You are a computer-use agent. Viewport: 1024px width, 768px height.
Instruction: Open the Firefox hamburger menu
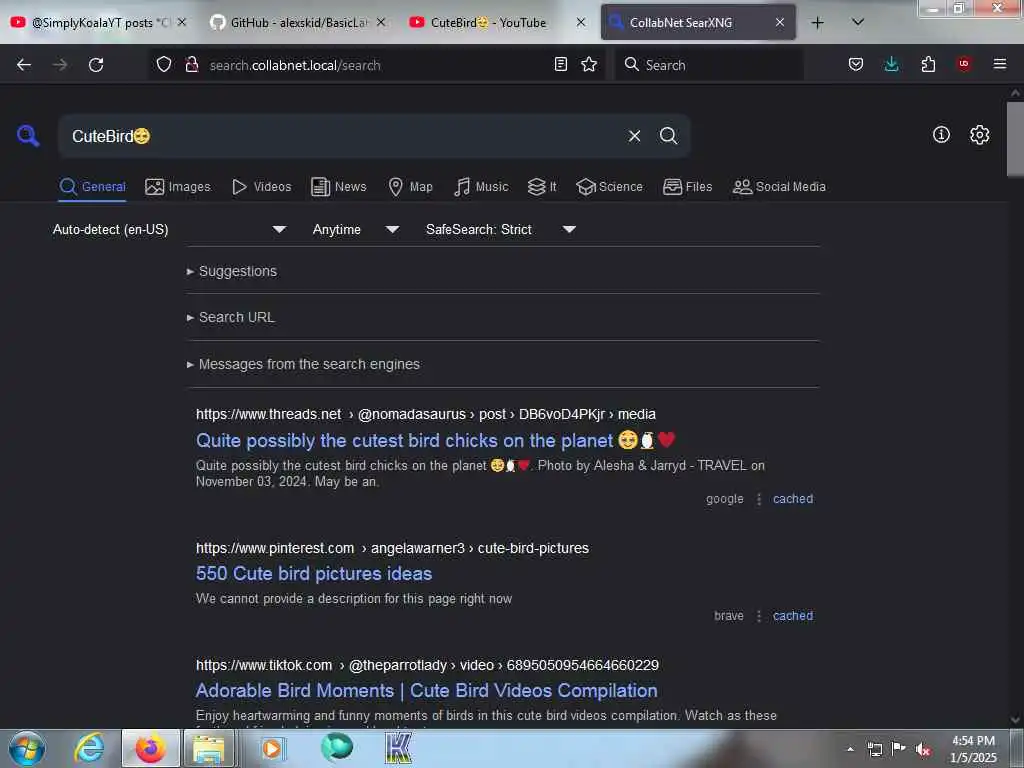1000,64
